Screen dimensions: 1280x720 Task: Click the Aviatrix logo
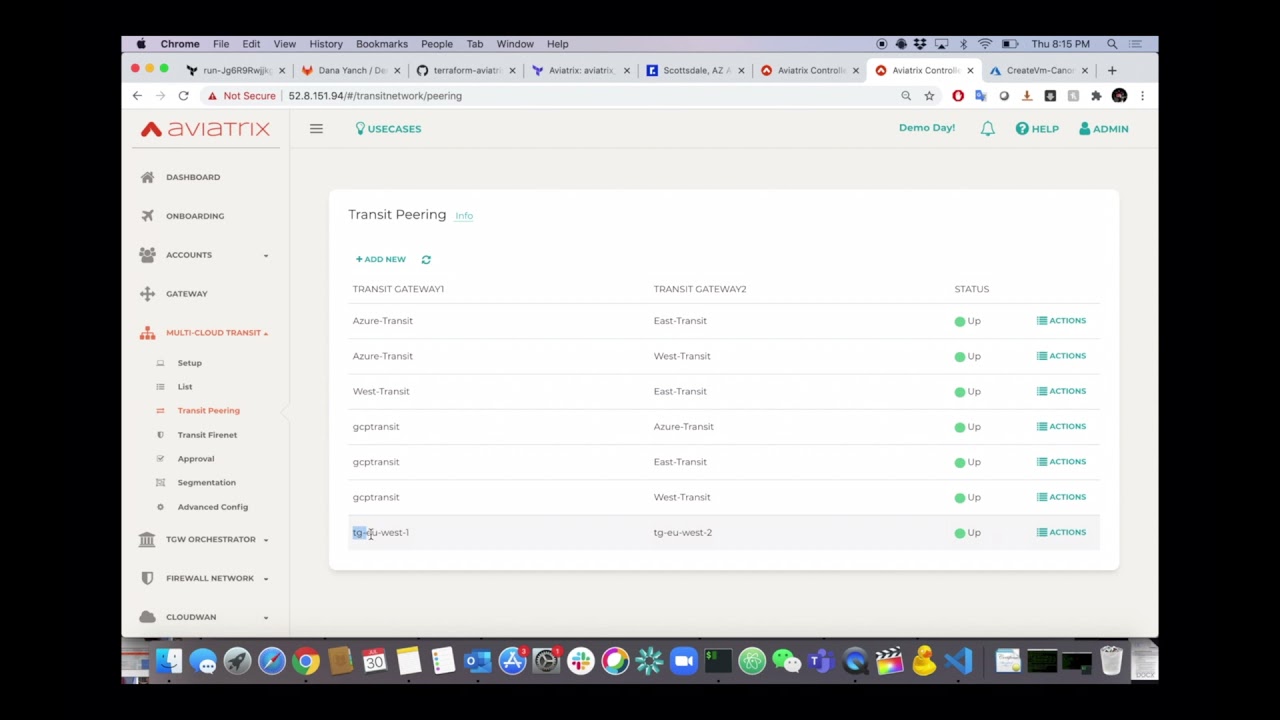coord(206,129)
